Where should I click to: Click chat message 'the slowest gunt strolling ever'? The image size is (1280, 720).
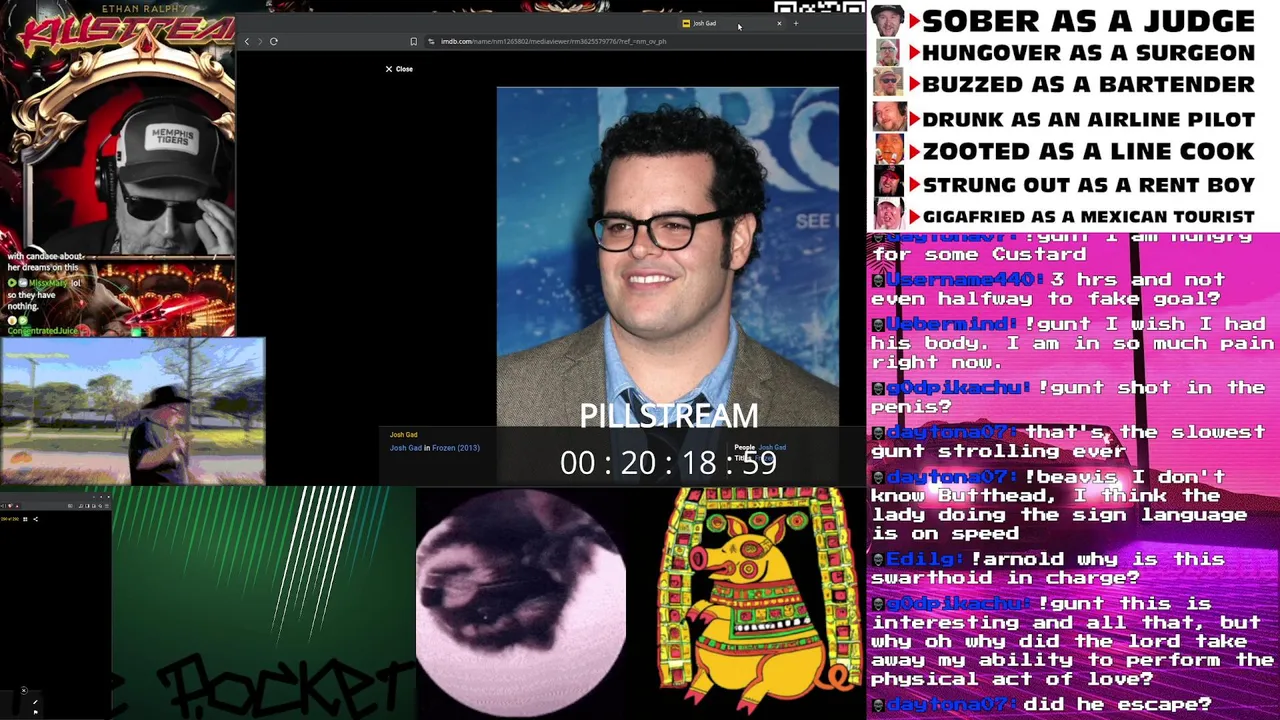(1070, 441)
